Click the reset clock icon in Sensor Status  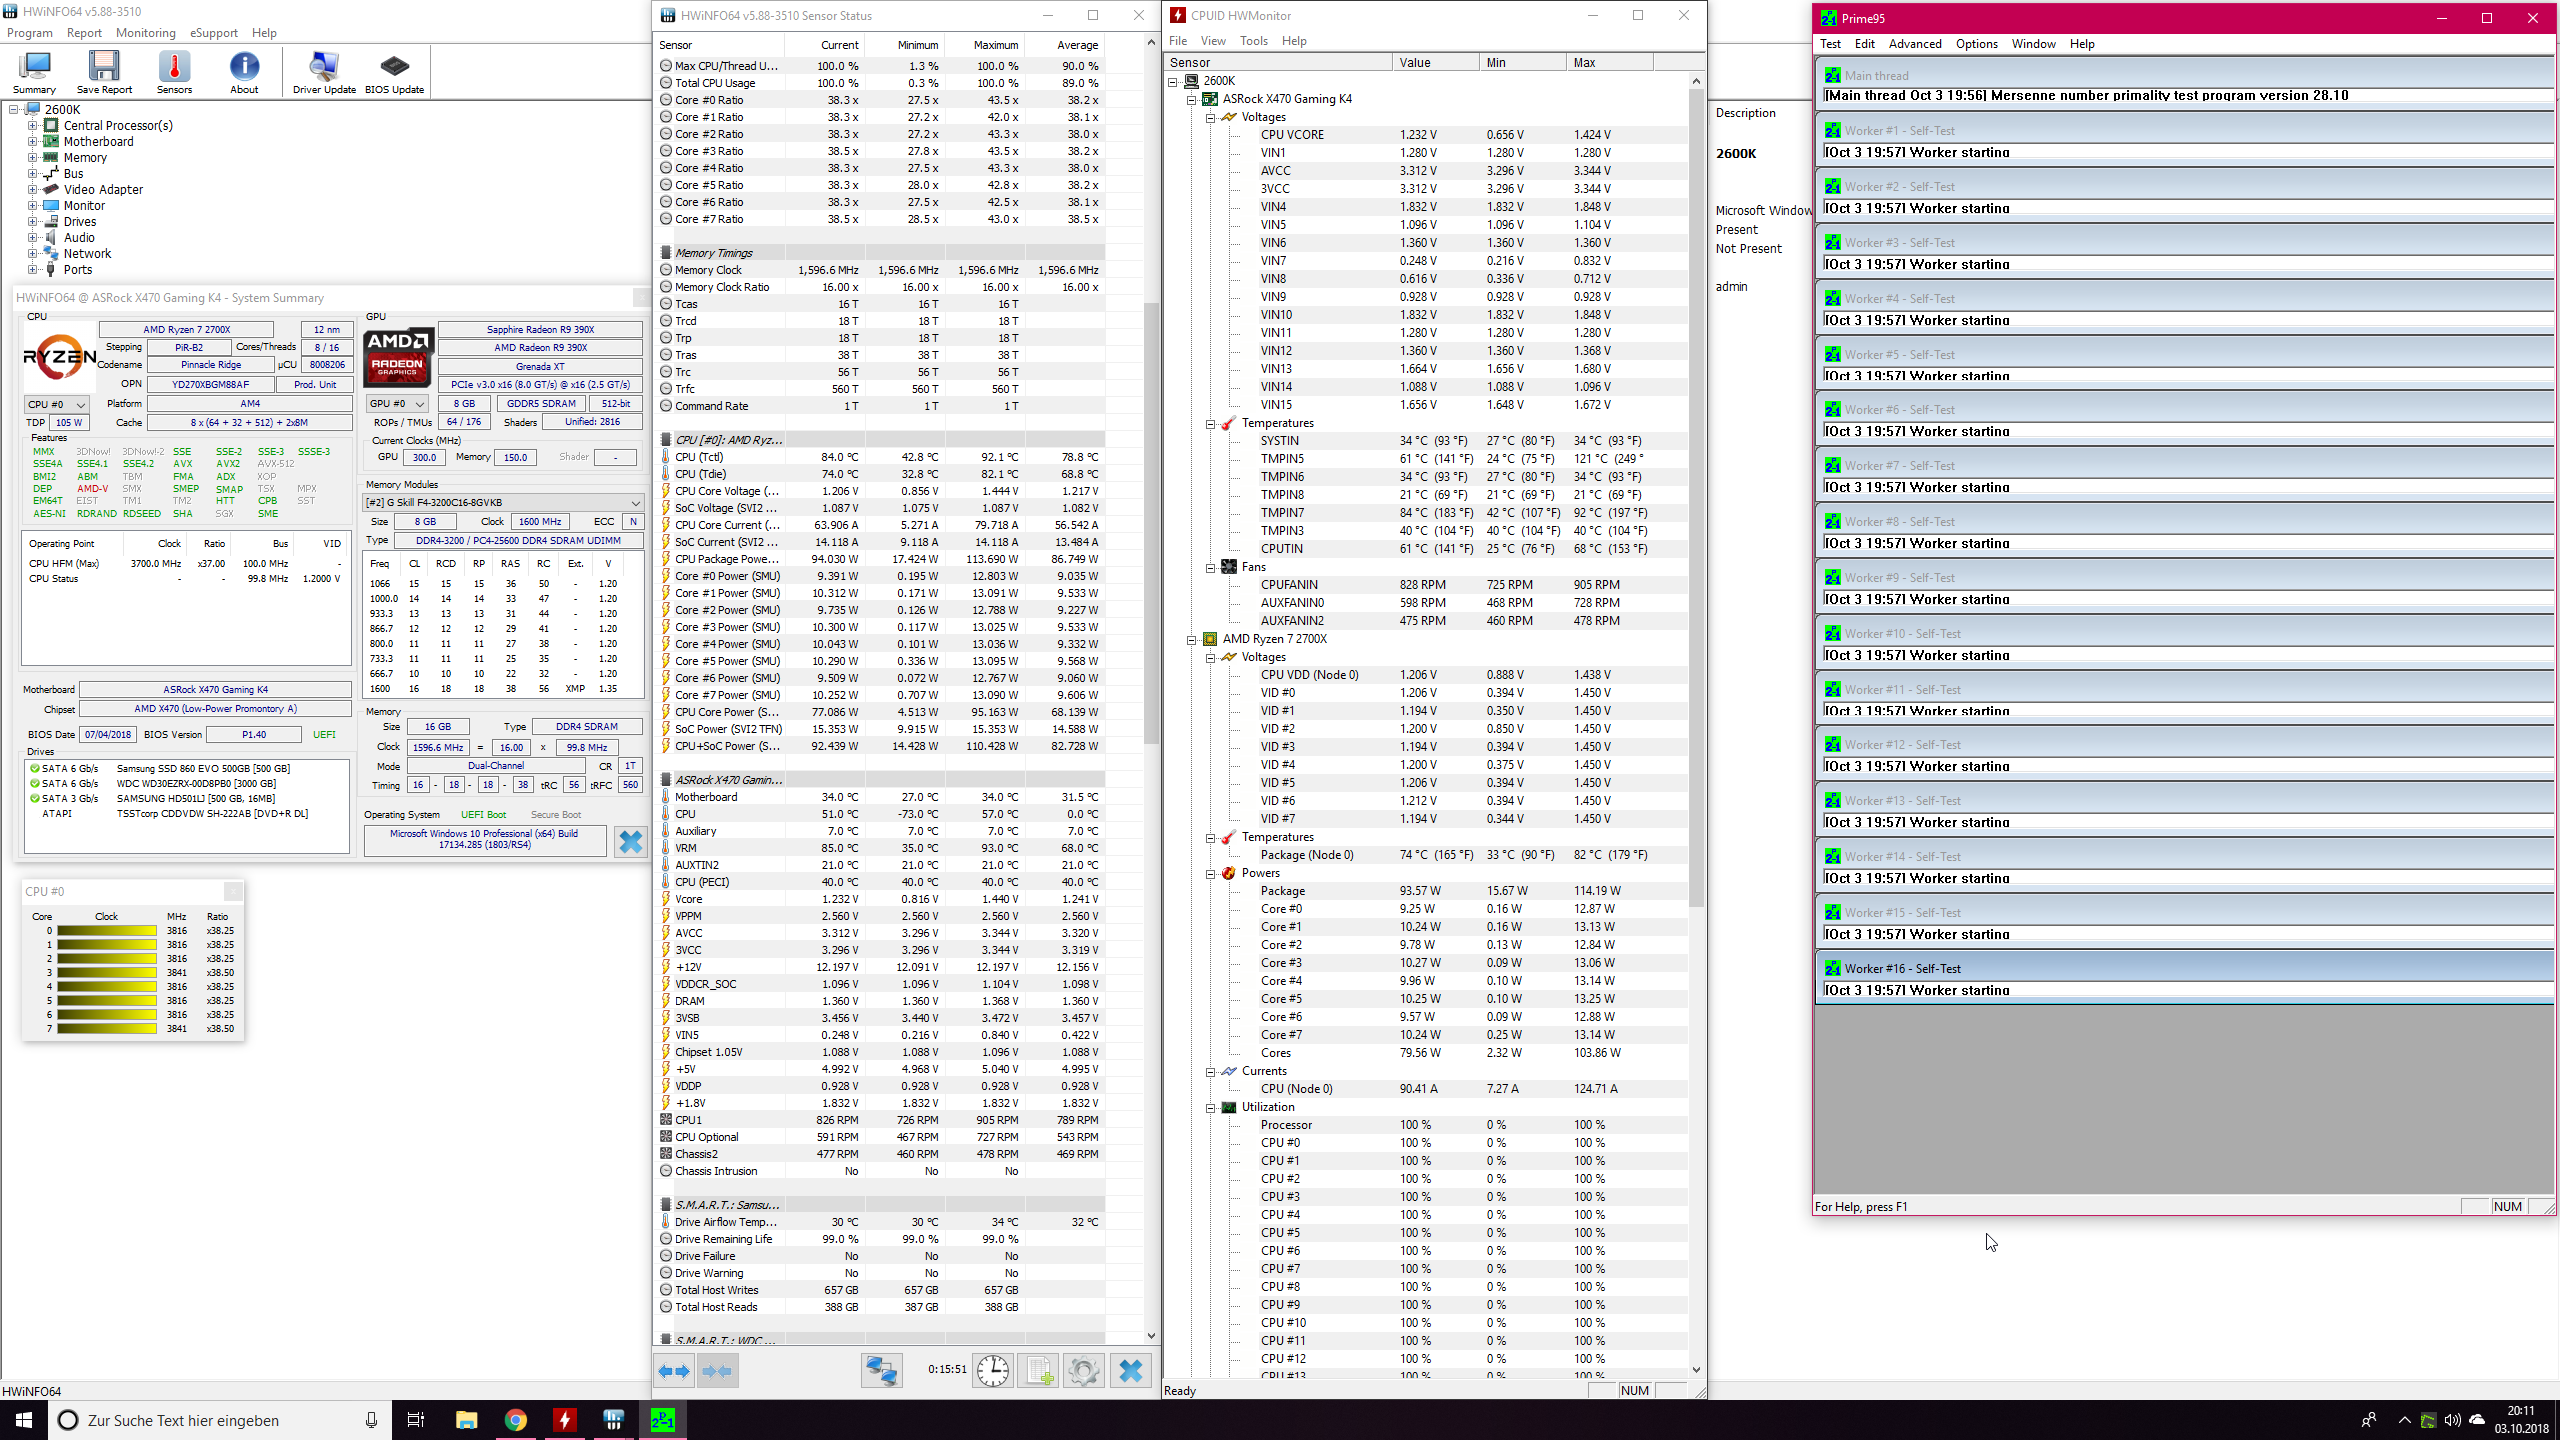[x=992, y=1370]
